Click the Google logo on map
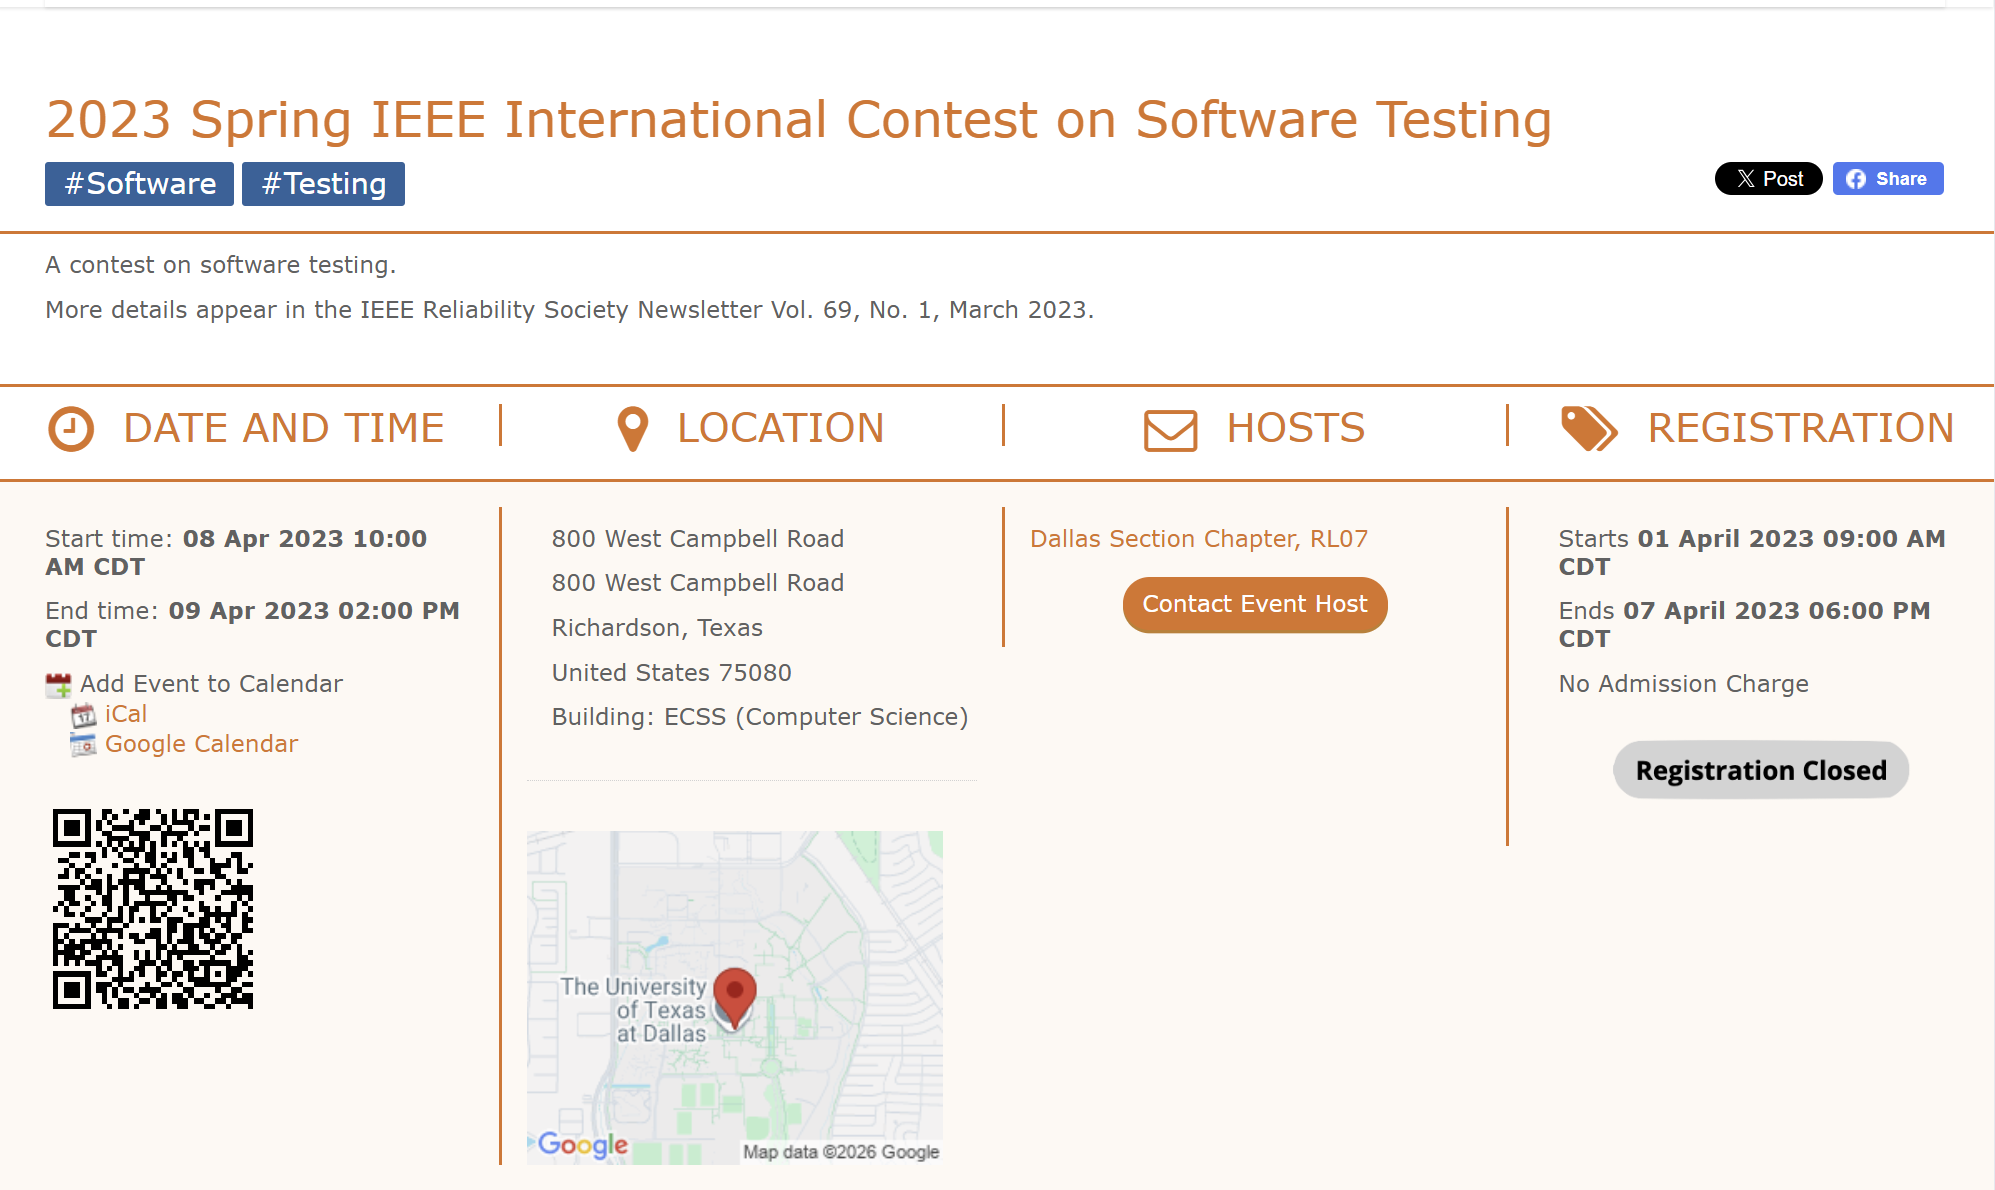The height and width of the screenshot is (1190, 1995). pos(583,1144)
